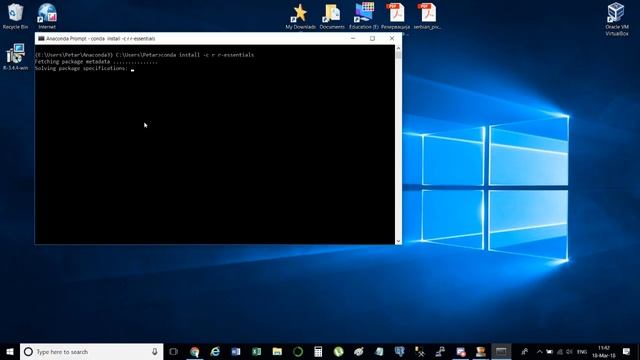Open the R-3.4.4-win installer icon
The height and width of the screenshot is (360, 640).
point(16,56)
